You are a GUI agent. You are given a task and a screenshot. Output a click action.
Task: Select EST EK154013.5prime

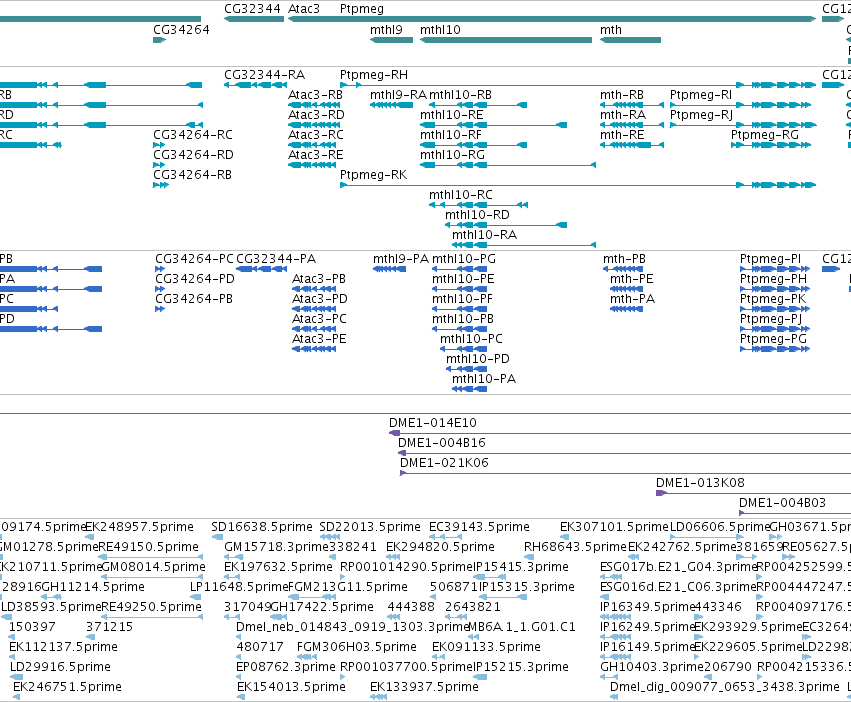pyautogui.click(x=291, y=687)
